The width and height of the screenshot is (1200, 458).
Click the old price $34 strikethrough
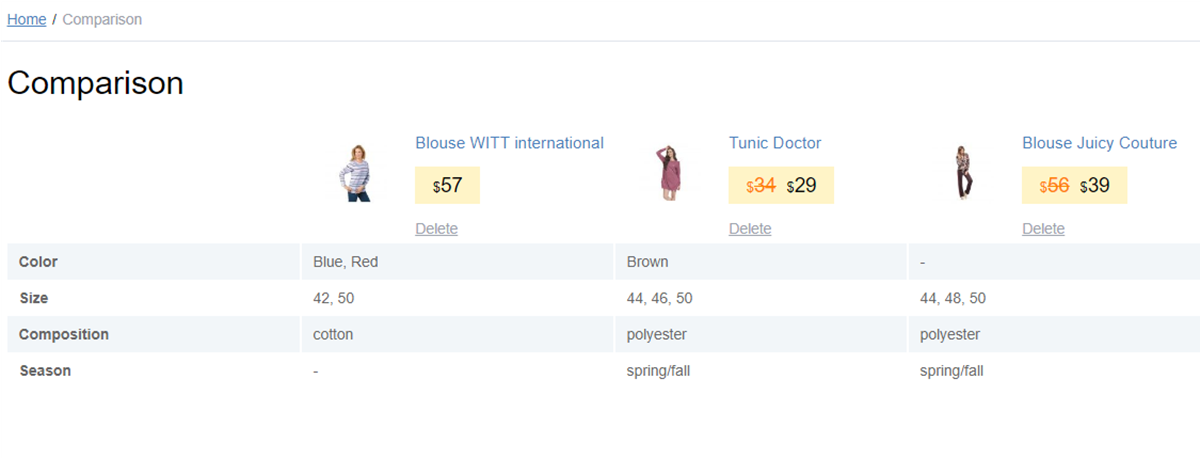(761, 186)
